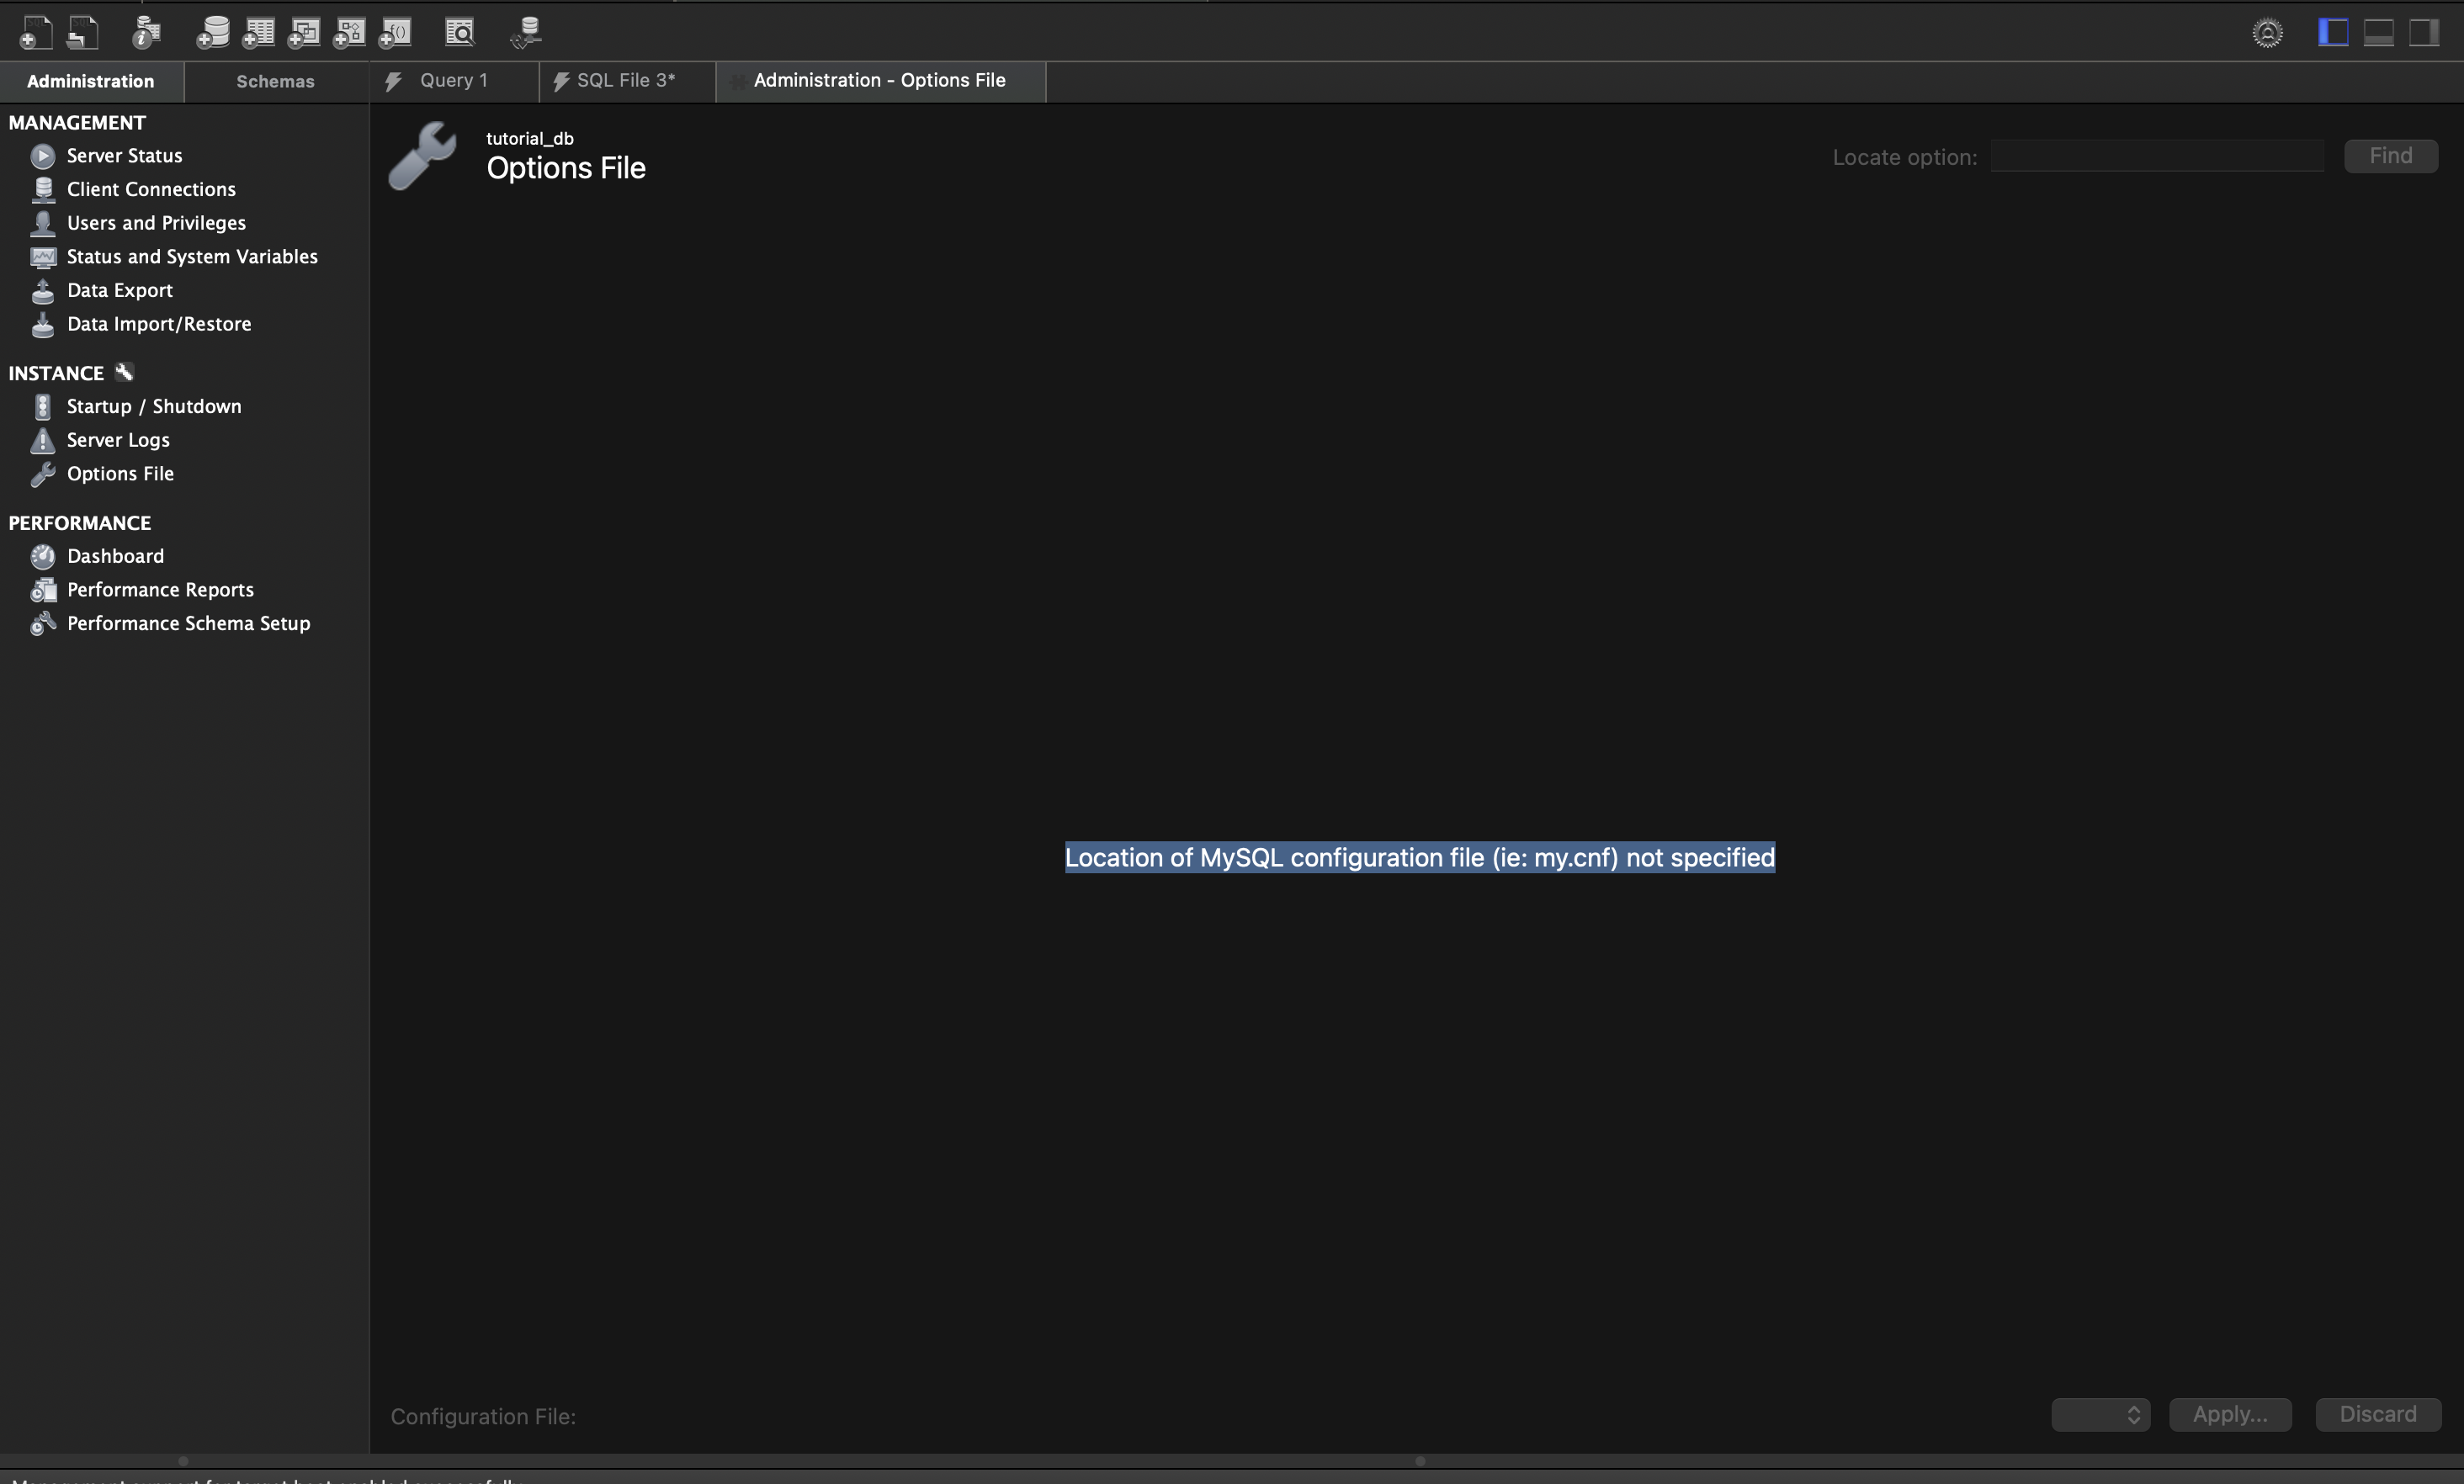Click the PERFORMANCE section header
Viewport: 2464px width, 1484px height.
(x=80, y=523)
